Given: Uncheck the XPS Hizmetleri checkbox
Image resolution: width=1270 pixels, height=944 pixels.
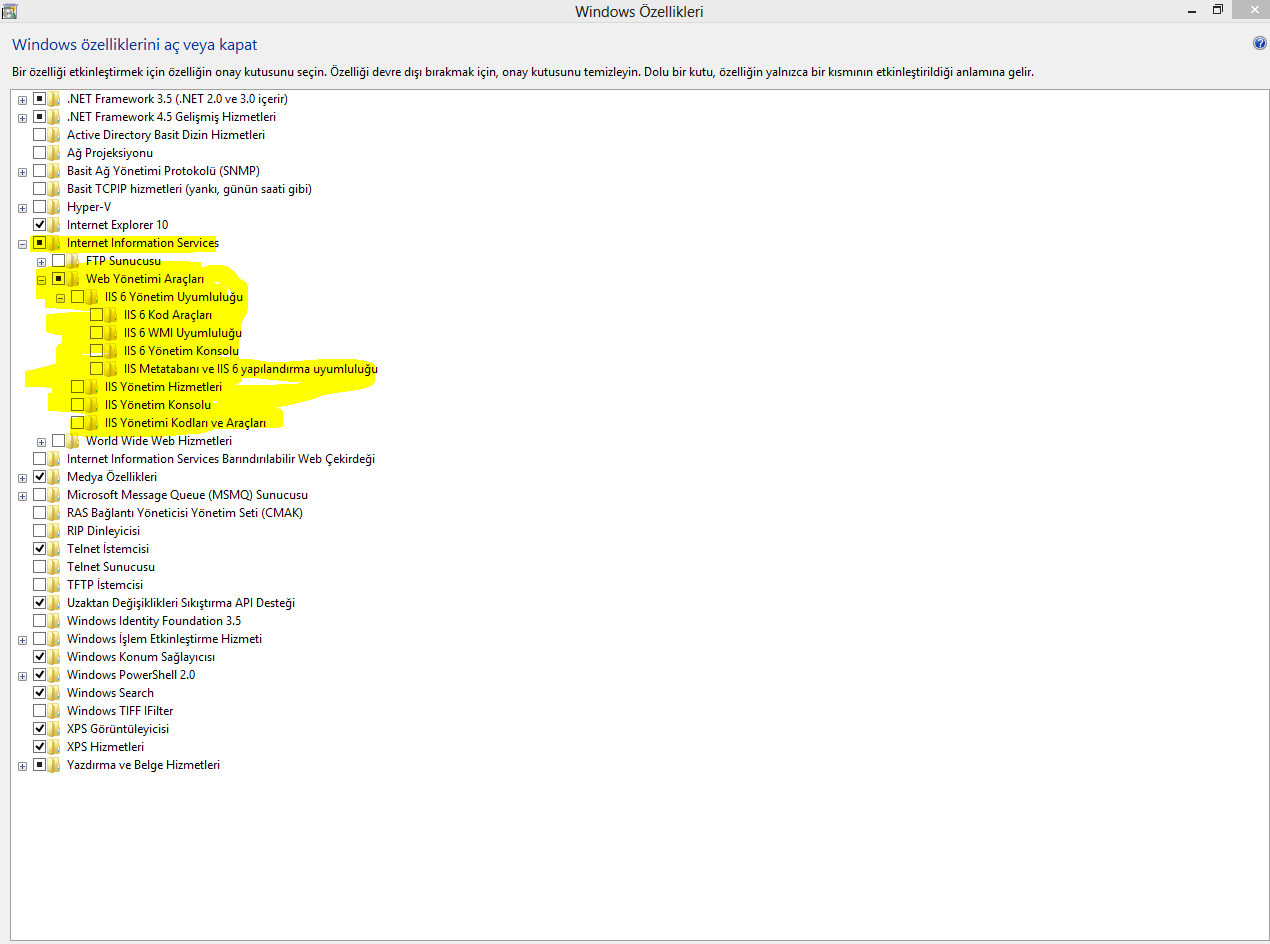Looking at the screenshot, I should [40, 747].
